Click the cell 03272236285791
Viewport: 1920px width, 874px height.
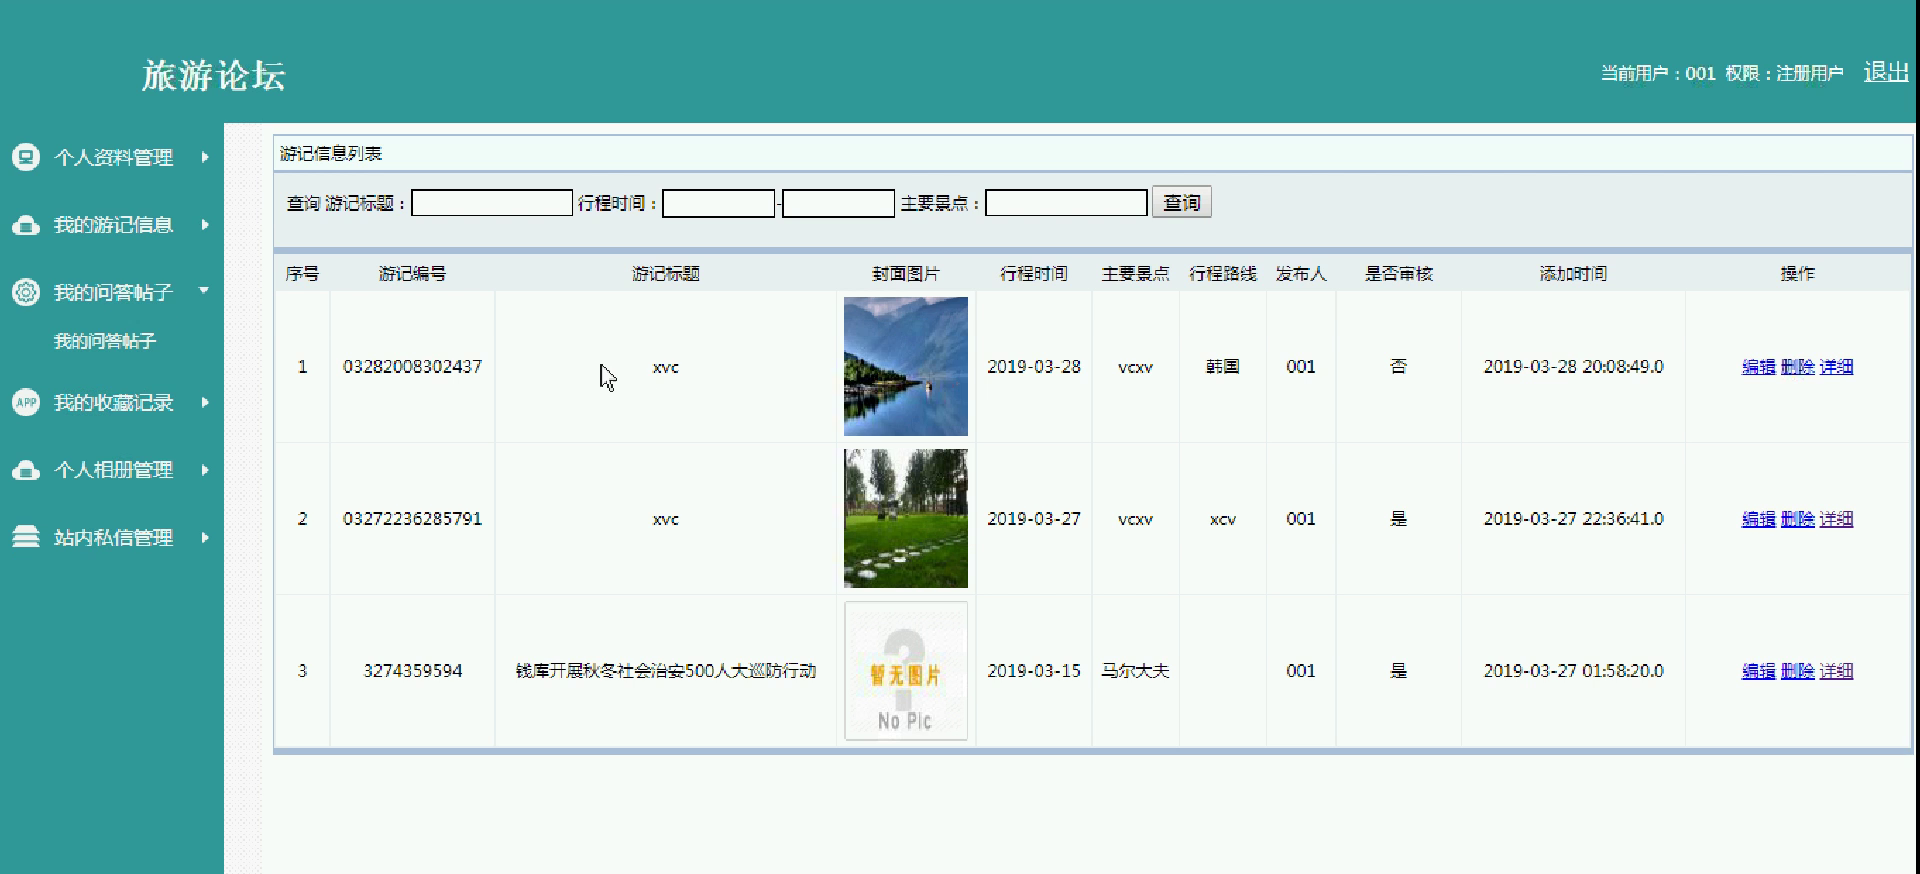click(412, 519)
